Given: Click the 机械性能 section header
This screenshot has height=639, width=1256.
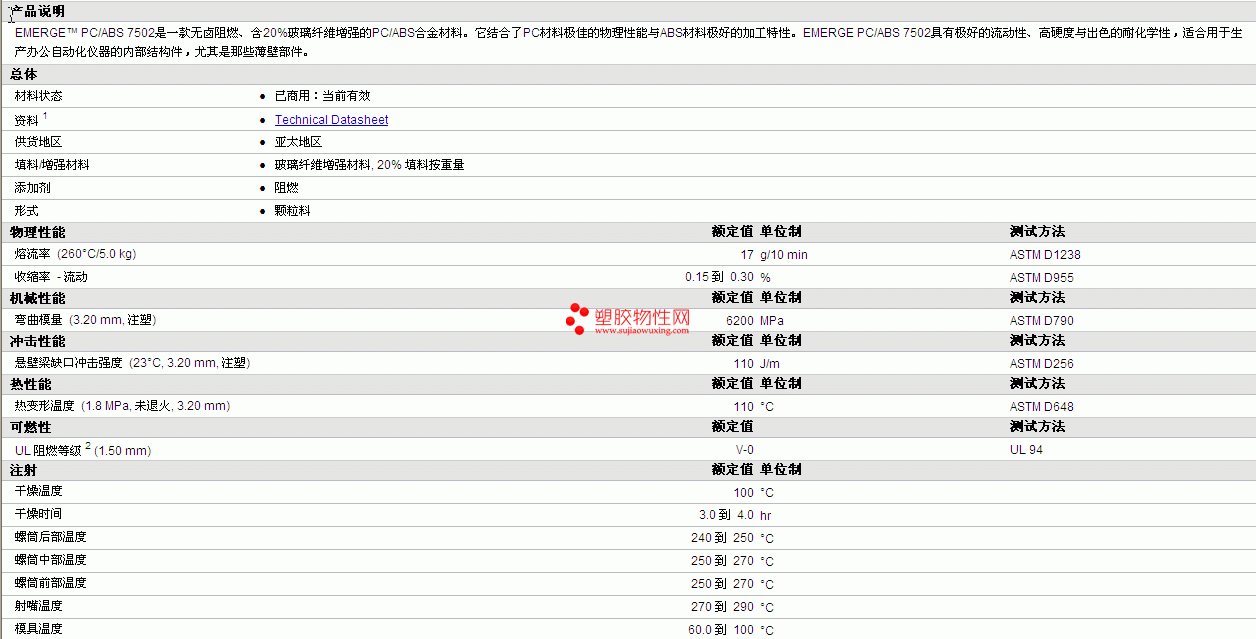Looking at the screenshot, I should pyautogui.click(x=38, y=298).
